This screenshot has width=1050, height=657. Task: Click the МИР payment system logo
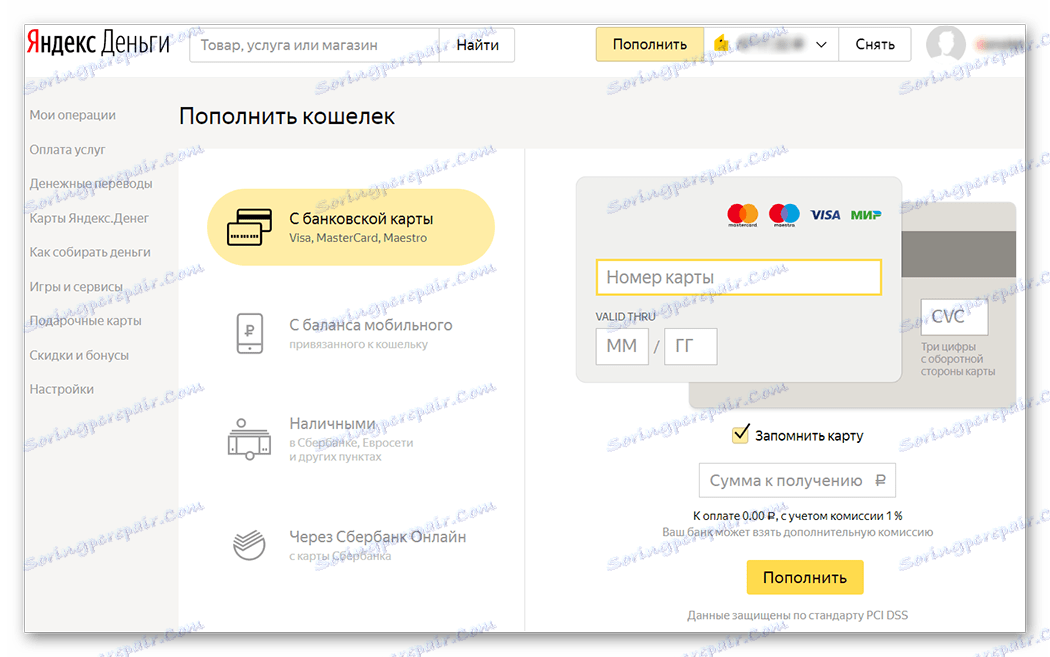pyautogui.click(x=866, y=214)
